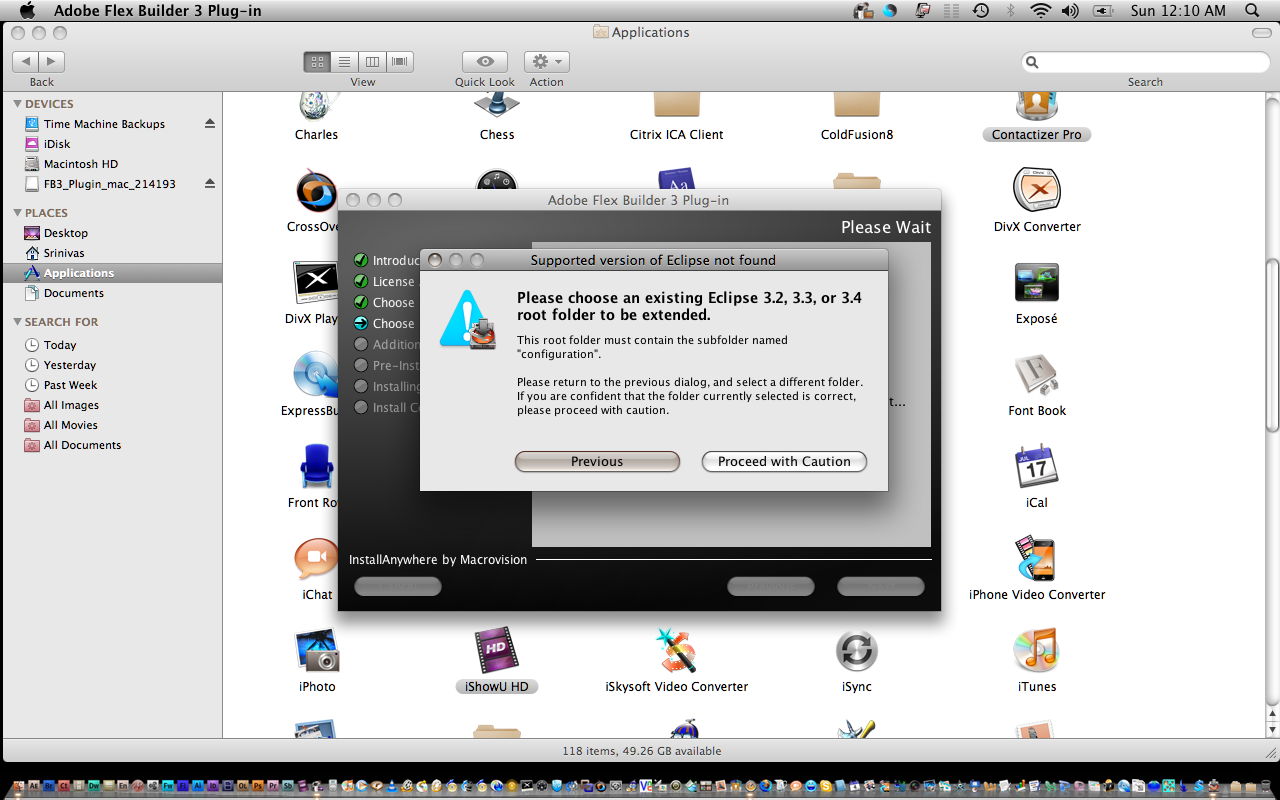Collapse the DEVICES sidebar section

click(x=17, y=104)
